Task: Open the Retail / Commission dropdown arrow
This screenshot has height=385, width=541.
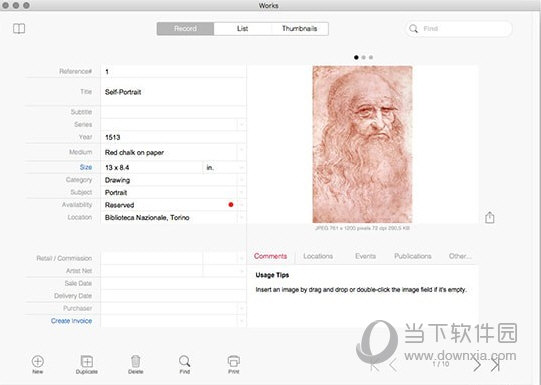Action: pos(242,258)
